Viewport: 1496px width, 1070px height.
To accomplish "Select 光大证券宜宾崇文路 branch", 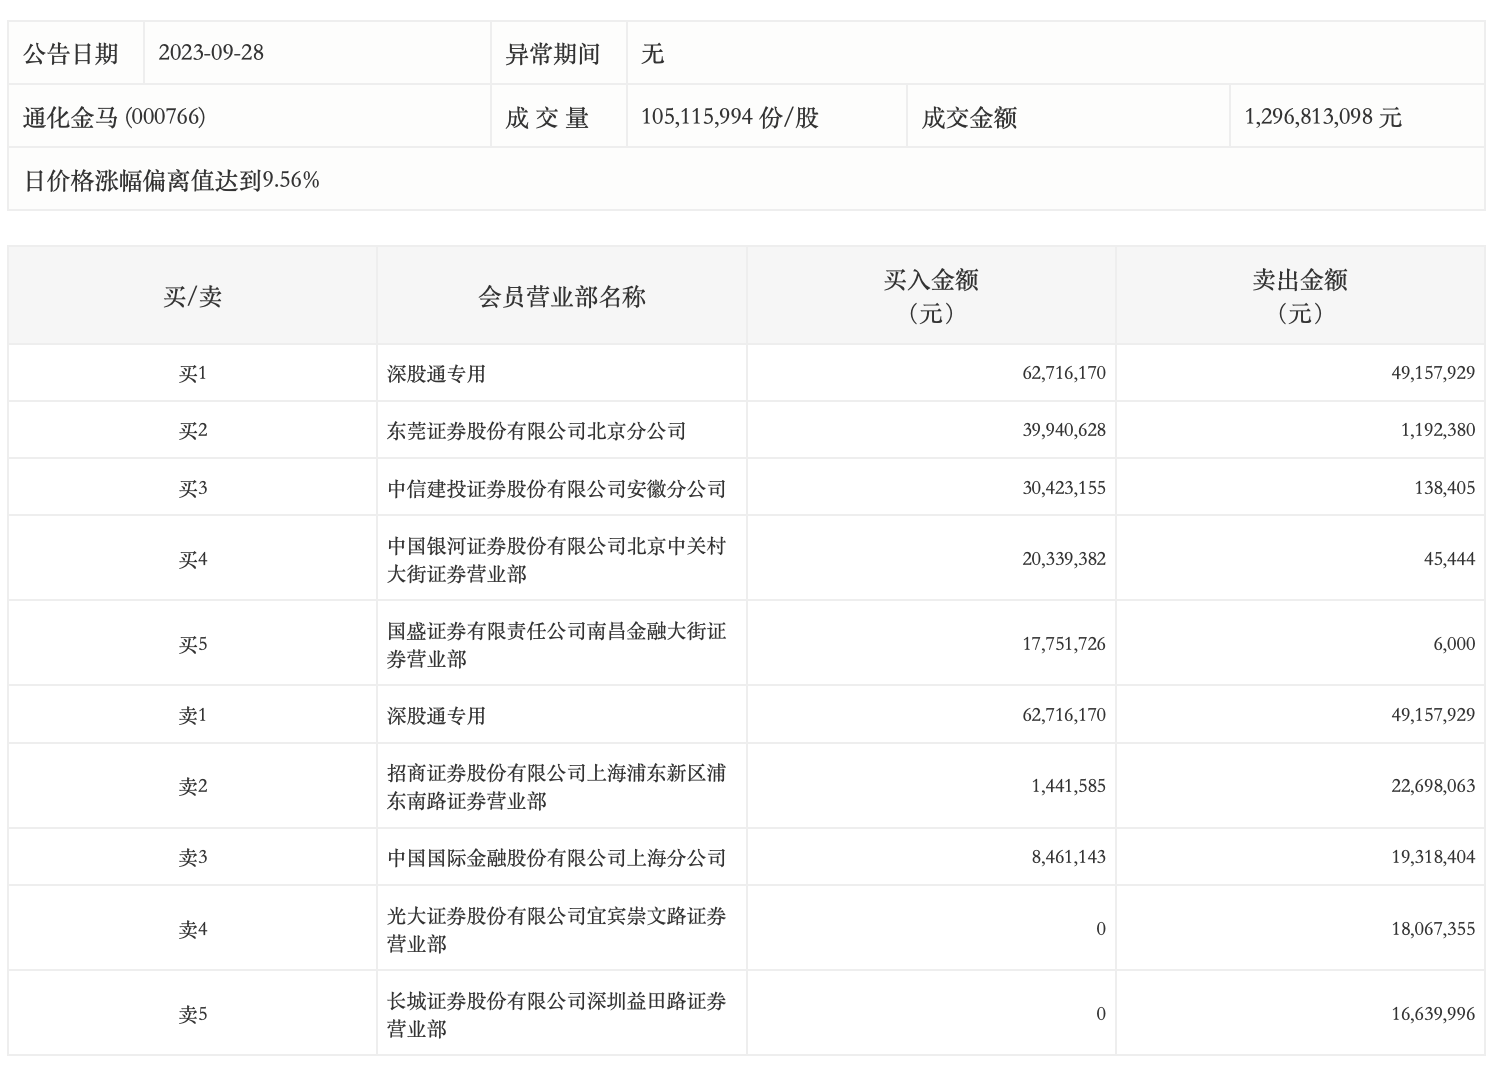I will (556, 929).
